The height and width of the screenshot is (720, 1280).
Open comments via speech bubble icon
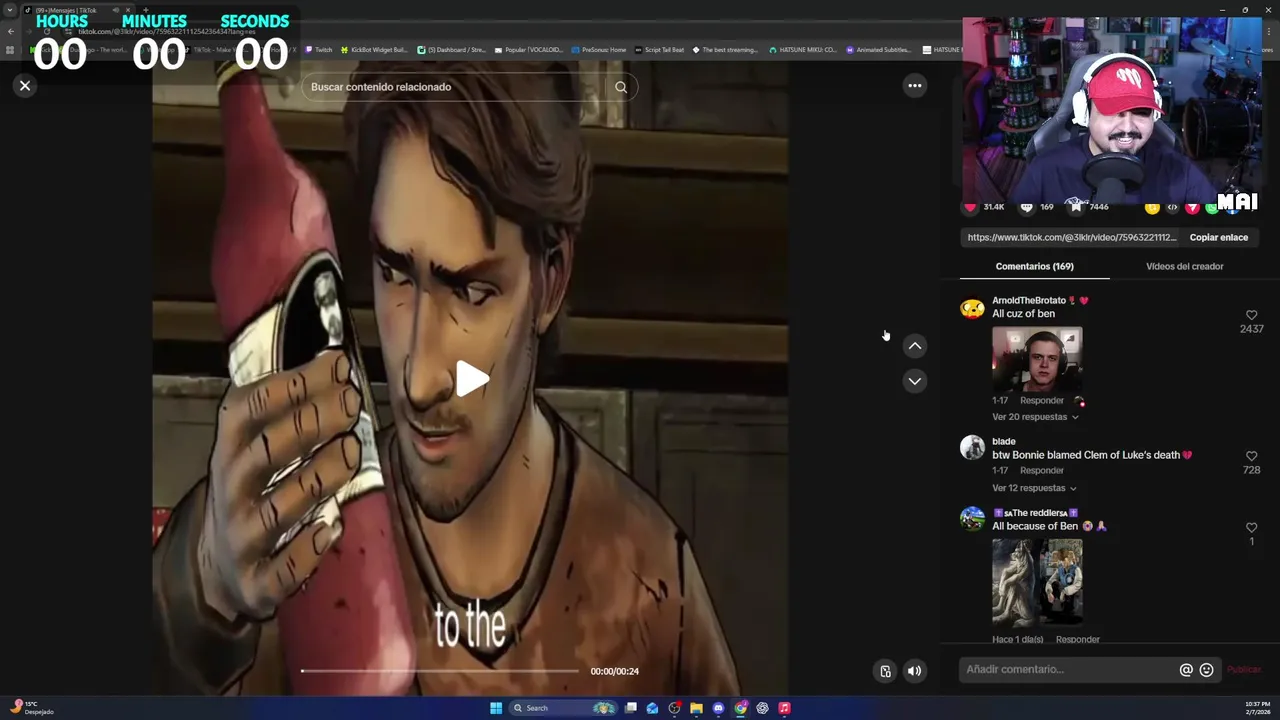click(x=1026, y=207)
